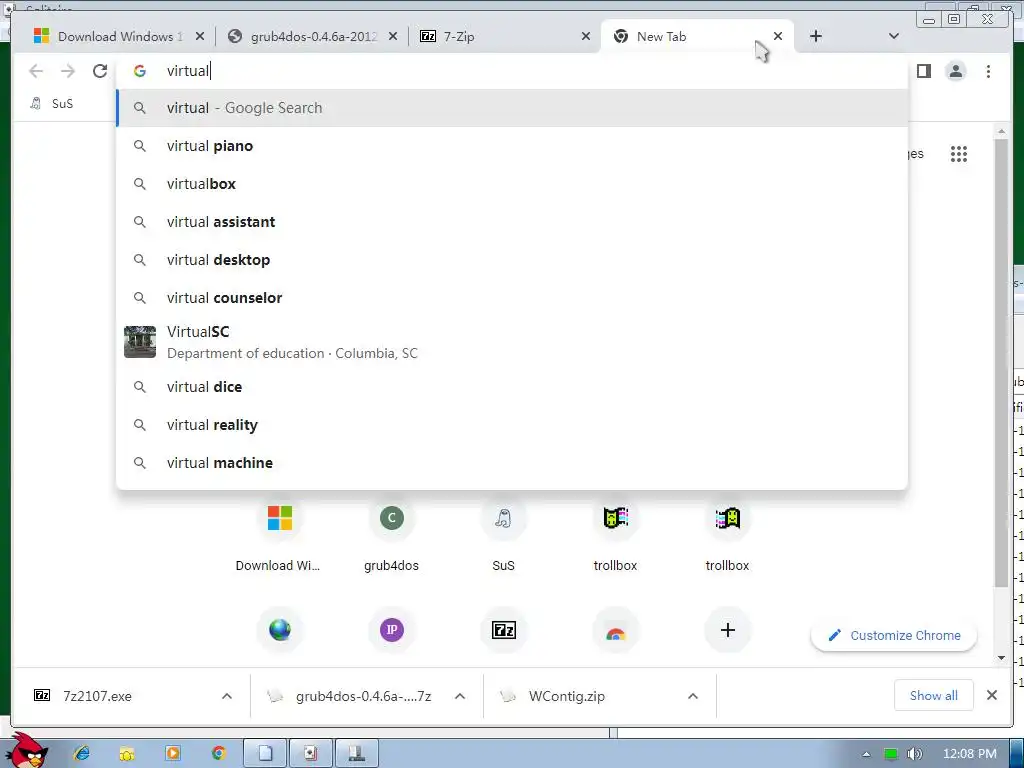Screen dimensions: 1024x768
Task: Close the 7-Zip tab
Action: pos(586,37)
